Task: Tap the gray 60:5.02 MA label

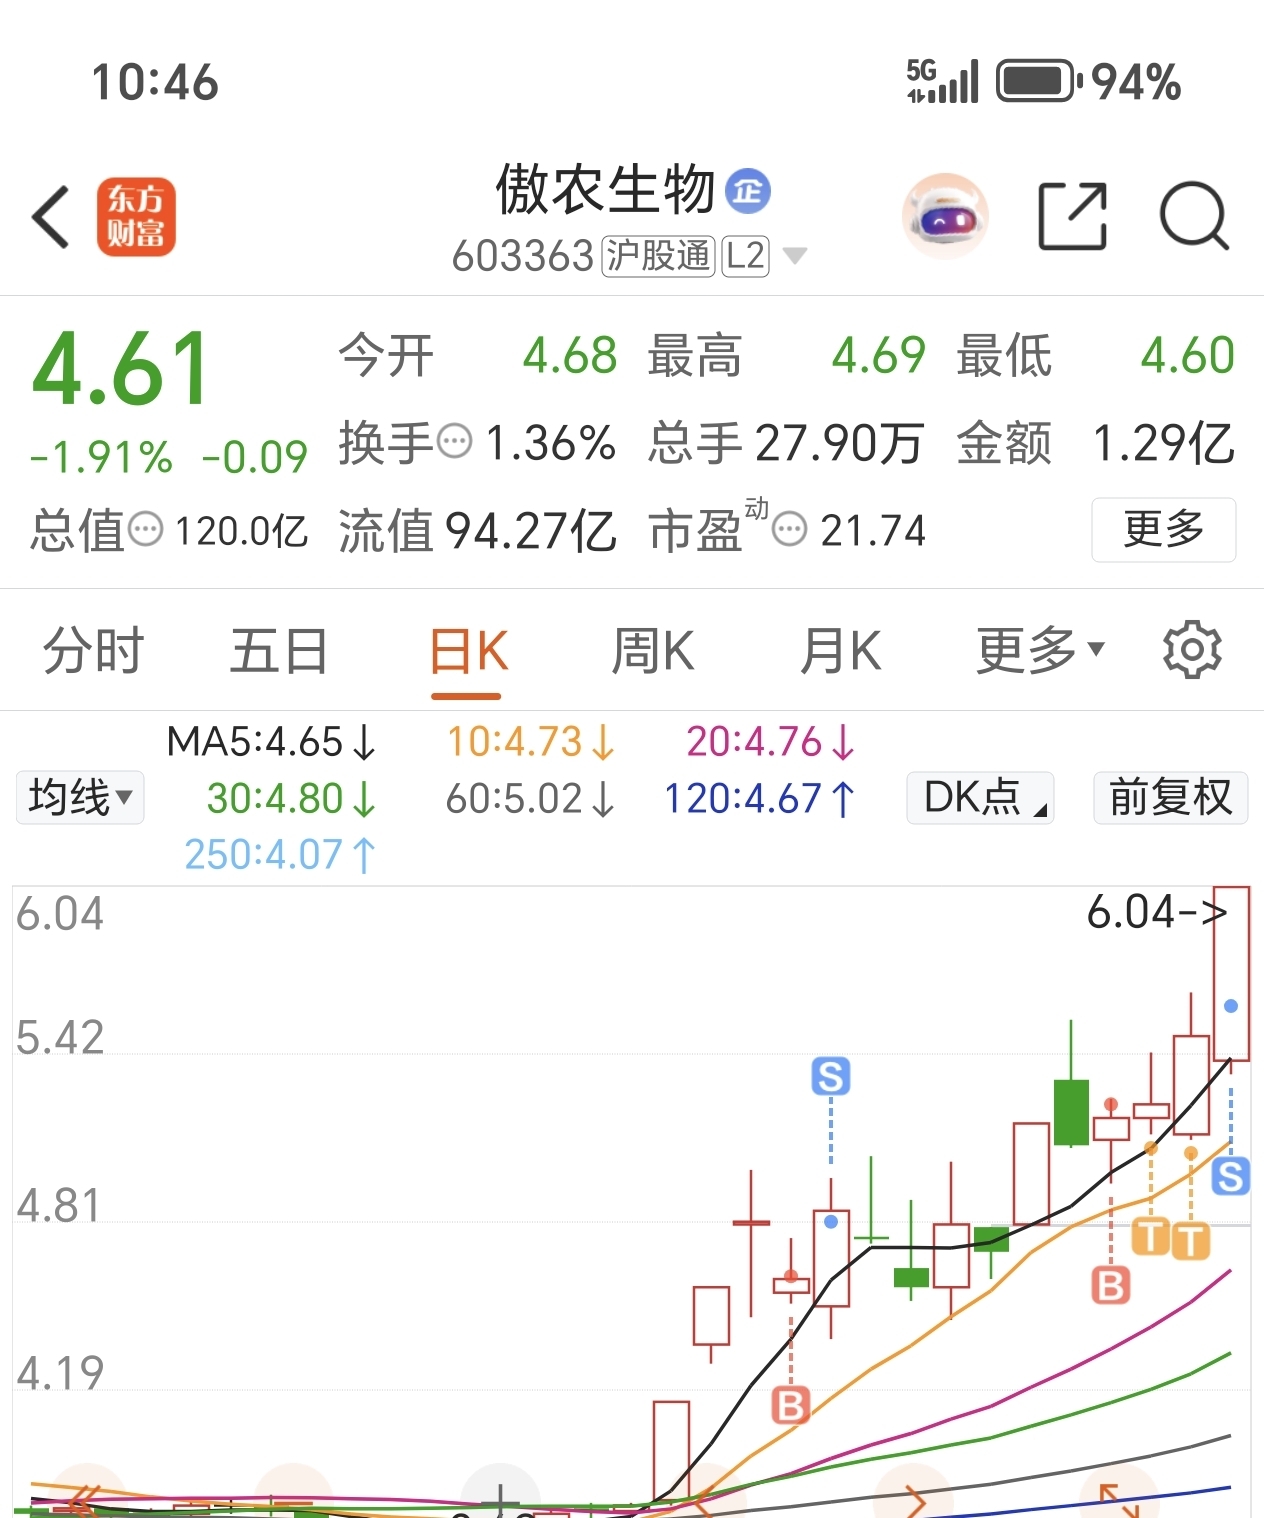Action: 531,798
